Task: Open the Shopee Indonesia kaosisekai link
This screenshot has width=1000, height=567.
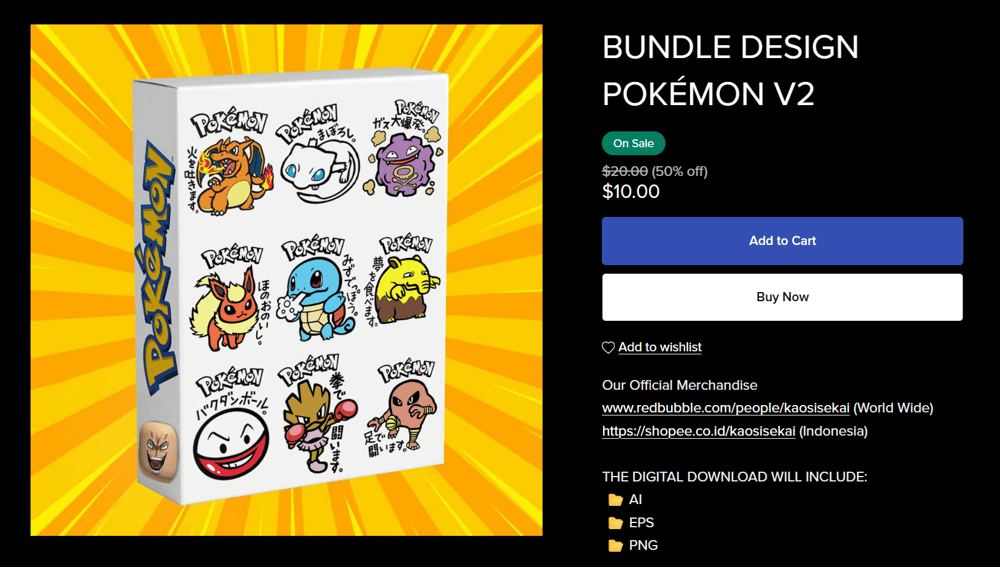Action: pyautogui.click(x=698, y=431)
